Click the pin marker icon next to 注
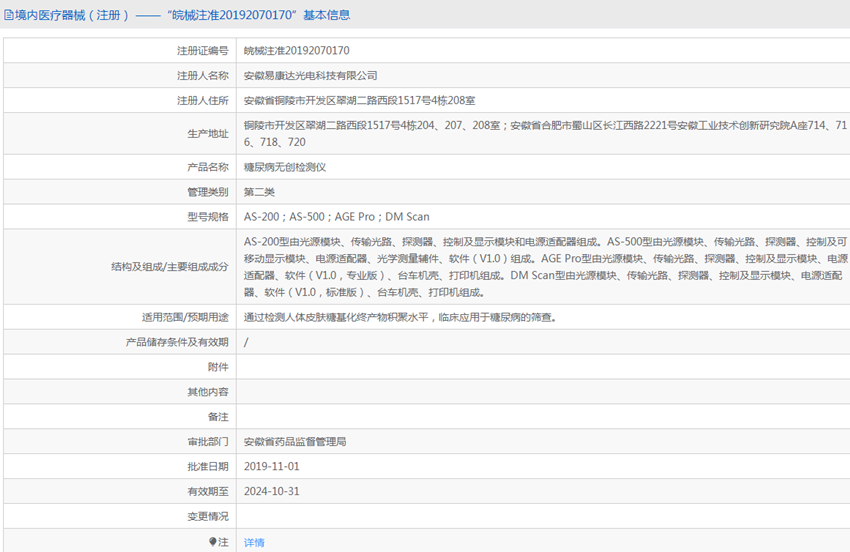This screenshot has height=552, width=850. click(x=212, y=542)
